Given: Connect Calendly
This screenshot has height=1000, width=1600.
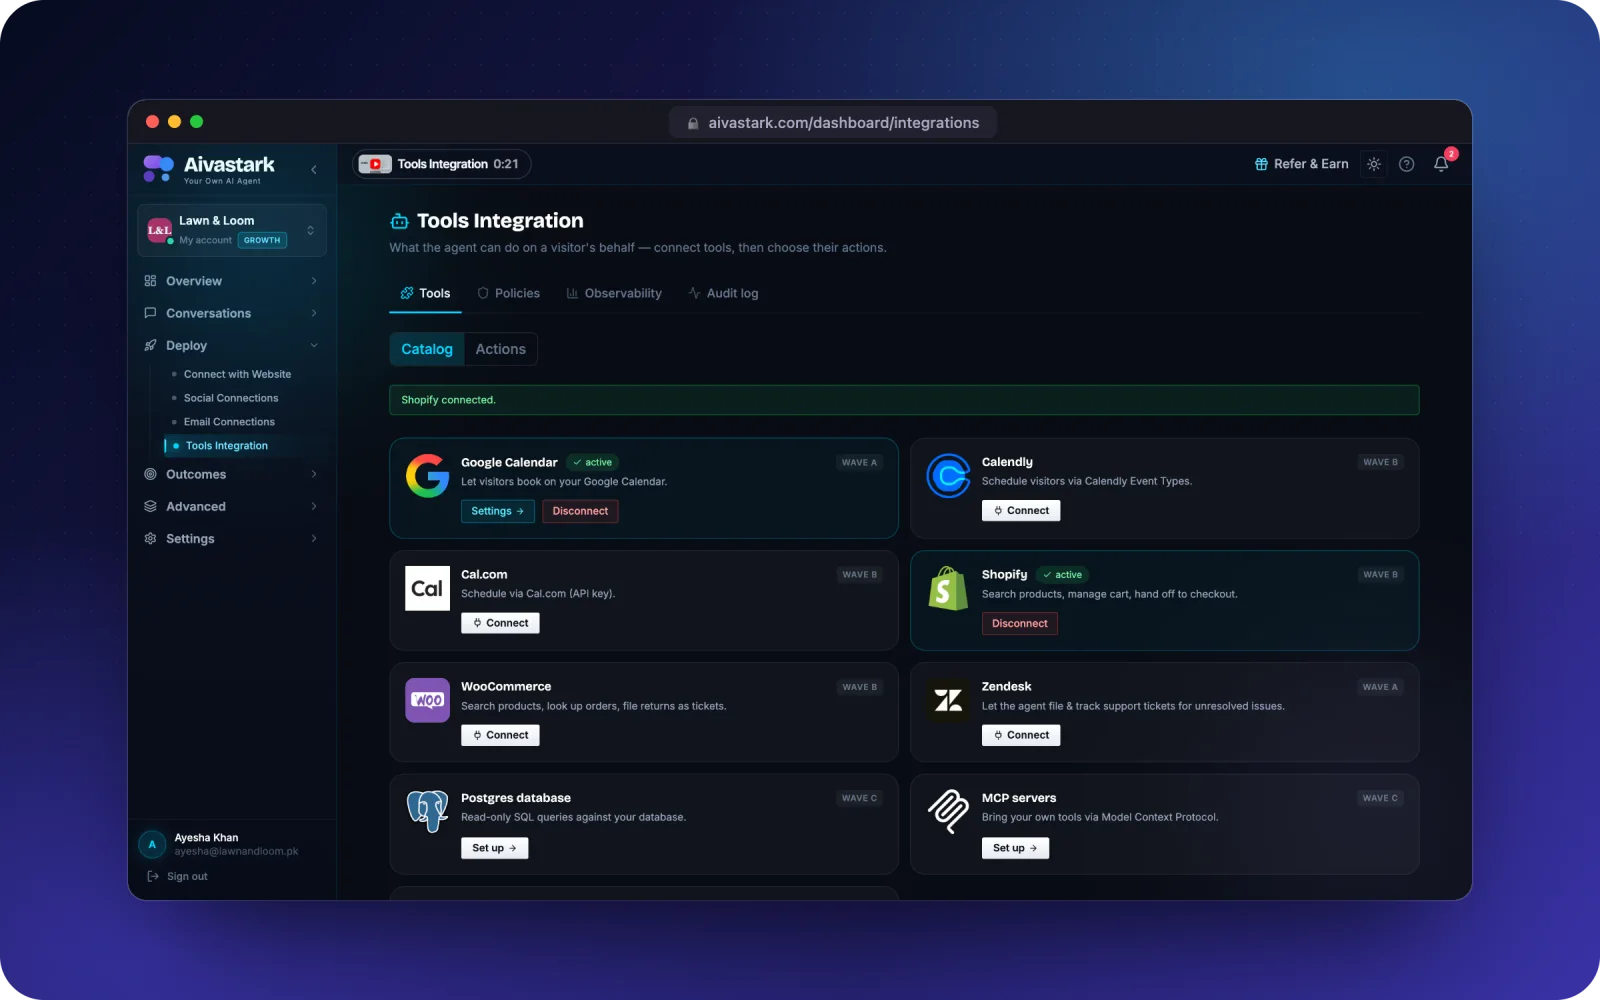Looking at the screenshot, I should coord(1021,510).
